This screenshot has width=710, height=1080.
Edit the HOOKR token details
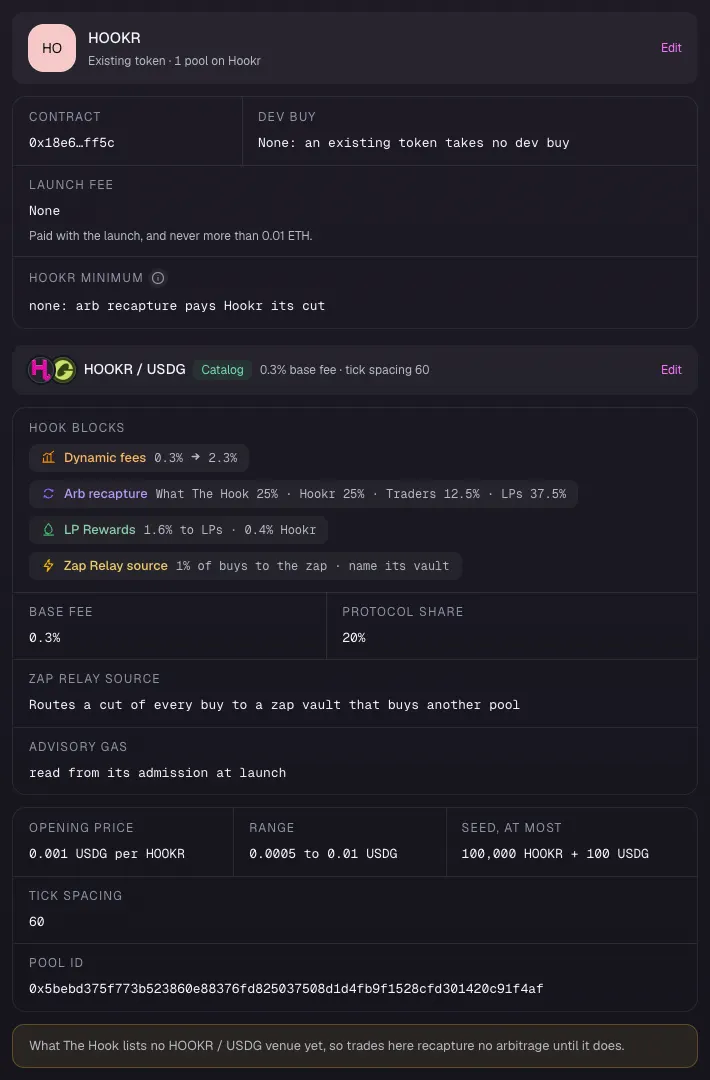click(671, 48)
